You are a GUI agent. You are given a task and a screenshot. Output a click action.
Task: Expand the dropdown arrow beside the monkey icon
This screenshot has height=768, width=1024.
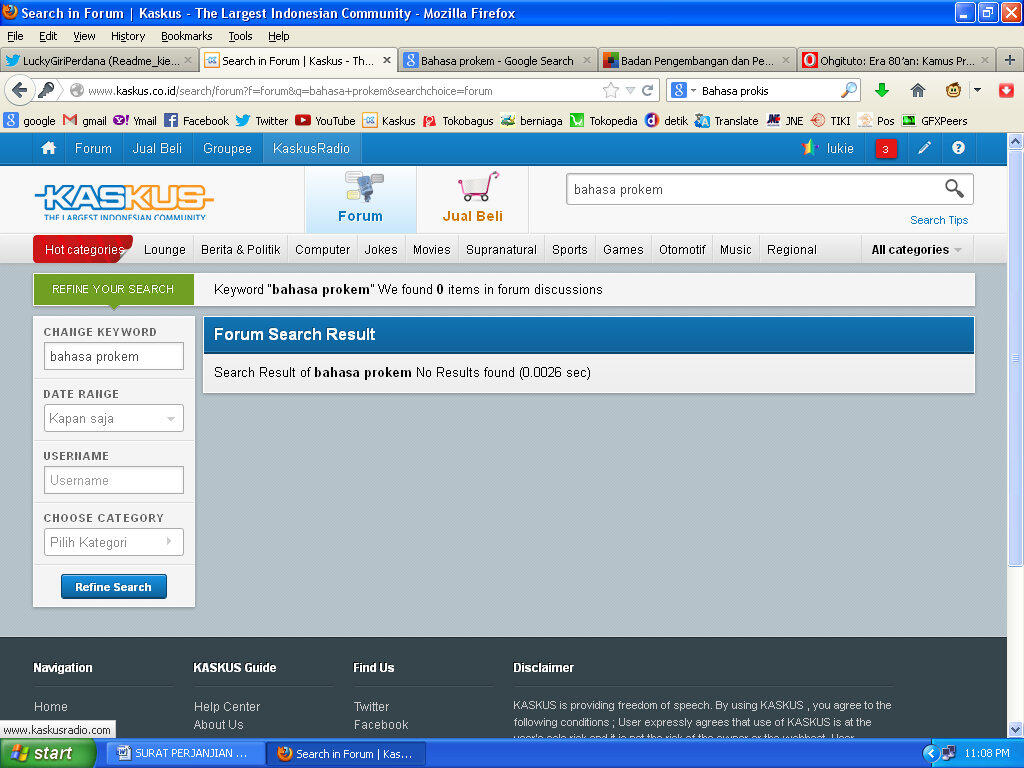(978, 90)
